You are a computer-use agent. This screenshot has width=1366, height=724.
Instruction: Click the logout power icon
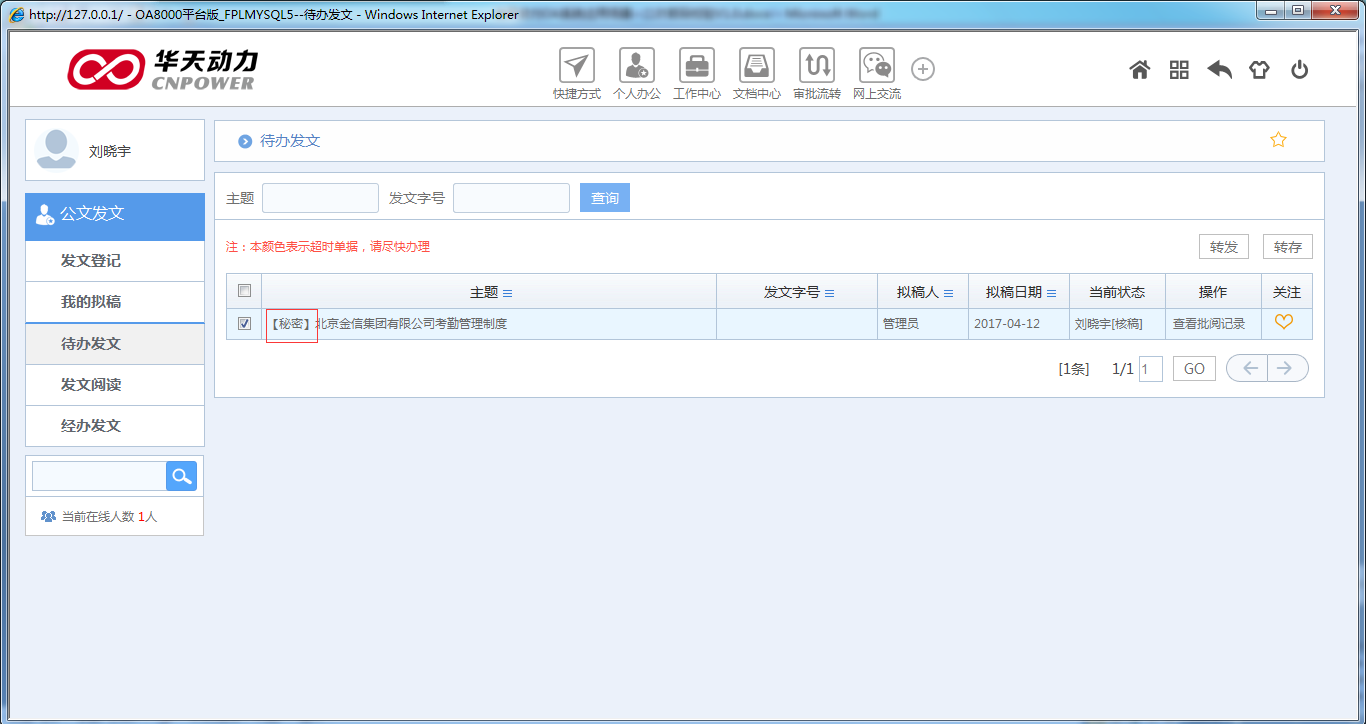[x=1299, y=70]
